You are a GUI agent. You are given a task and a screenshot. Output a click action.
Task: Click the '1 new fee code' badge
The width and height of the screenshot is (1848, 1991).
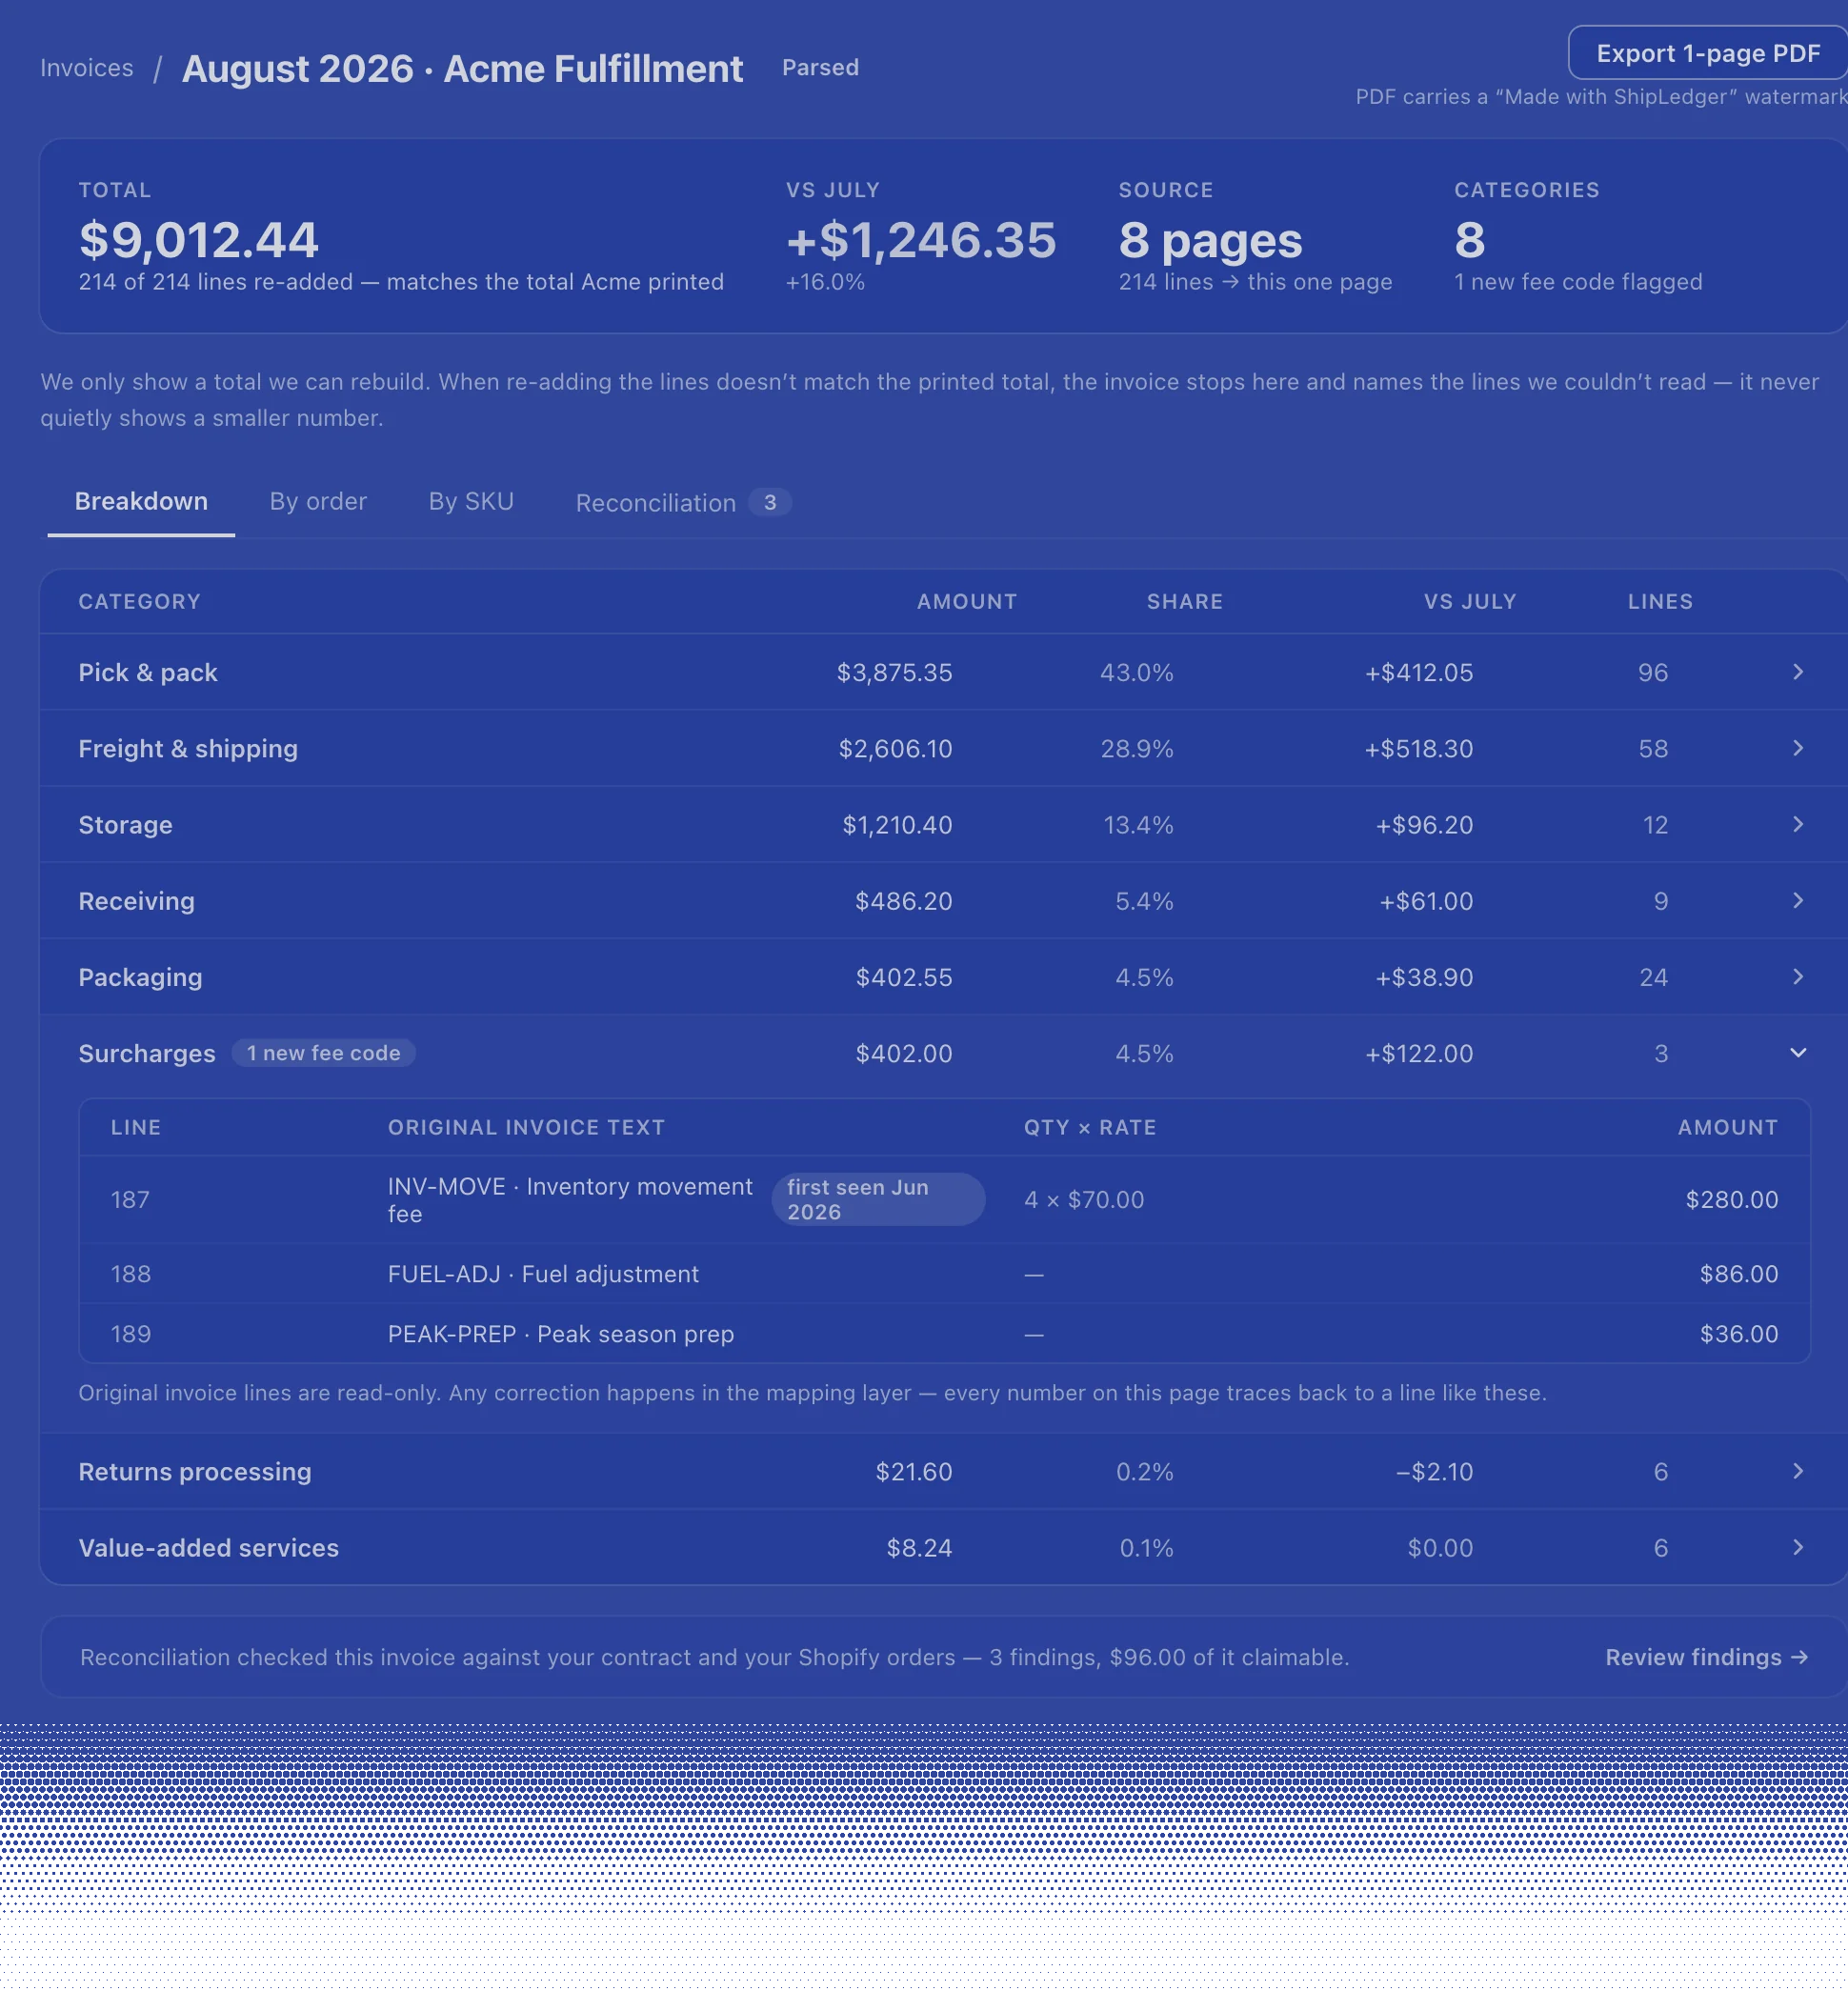click(323, 1053)
